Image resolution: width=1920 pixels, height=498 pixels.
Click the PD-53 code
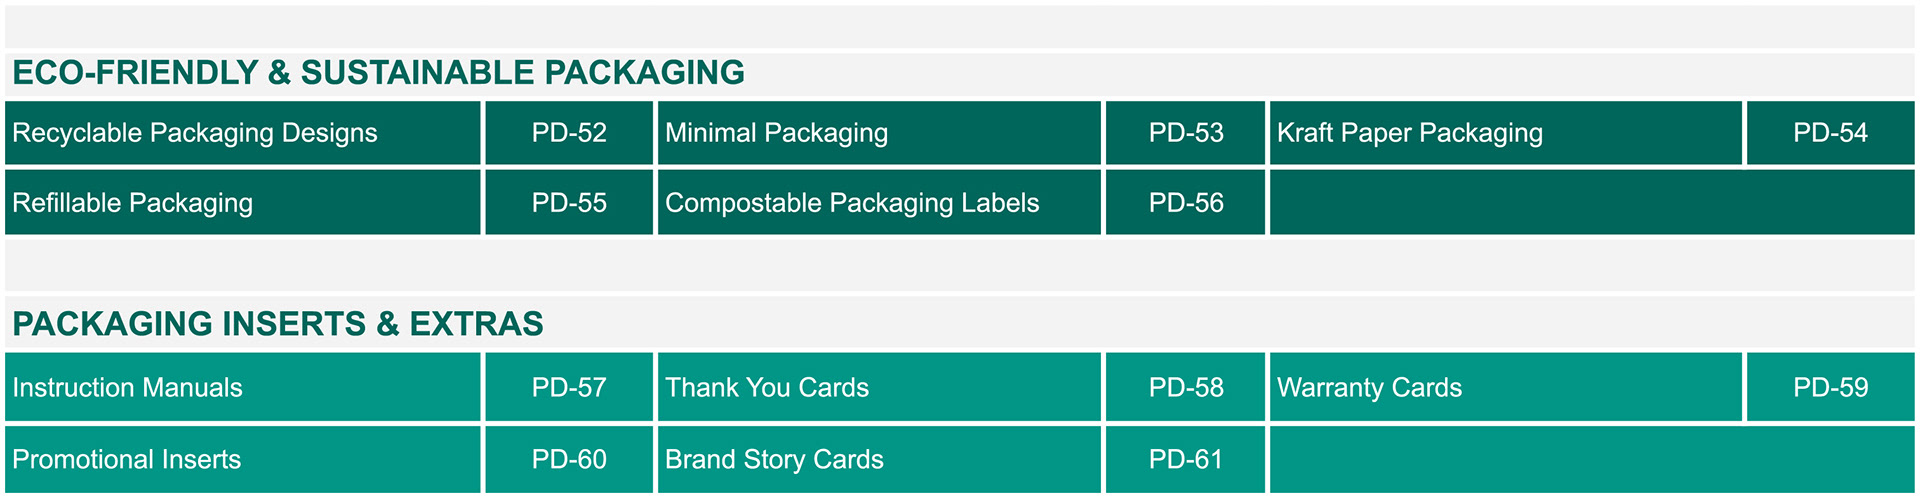pos(1186,133)
